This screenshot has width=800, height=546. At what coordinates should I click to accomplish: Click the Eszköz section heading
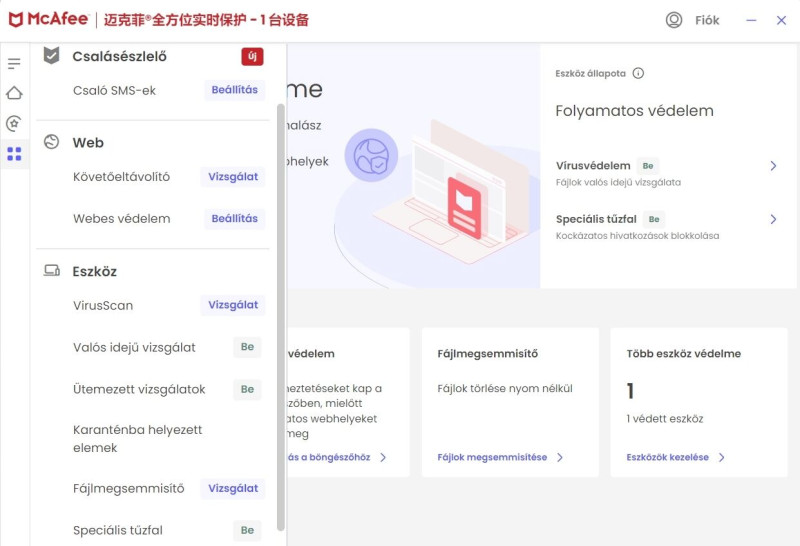point(94,271)
